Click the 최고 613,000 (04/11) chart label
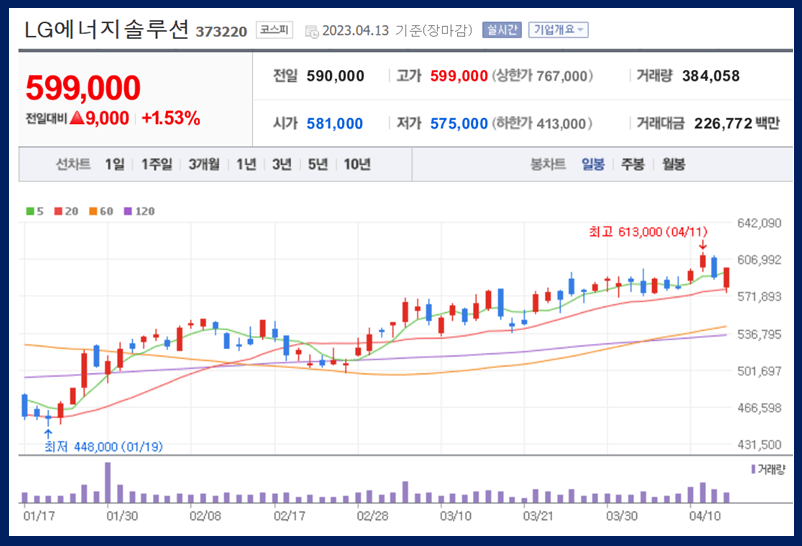 click(x=648, y=232)
